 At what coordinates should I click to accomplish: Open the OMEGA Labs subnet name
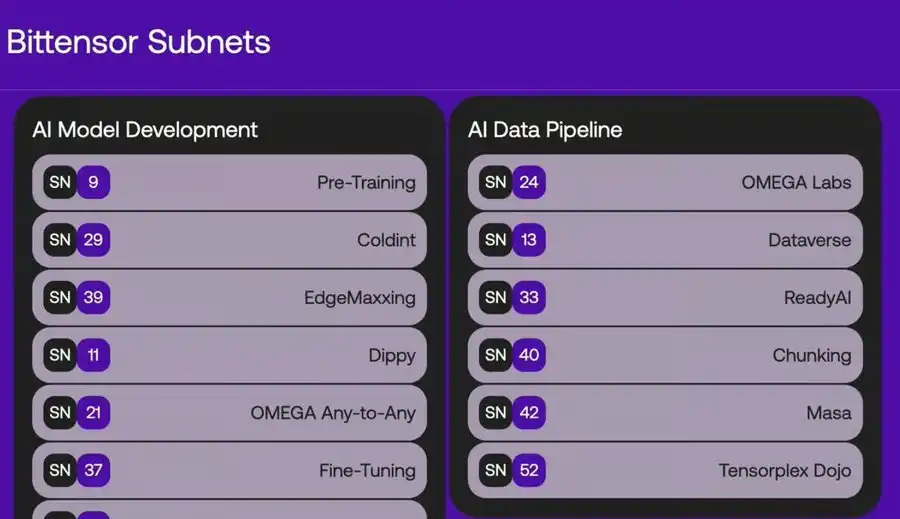coord(796,182)
